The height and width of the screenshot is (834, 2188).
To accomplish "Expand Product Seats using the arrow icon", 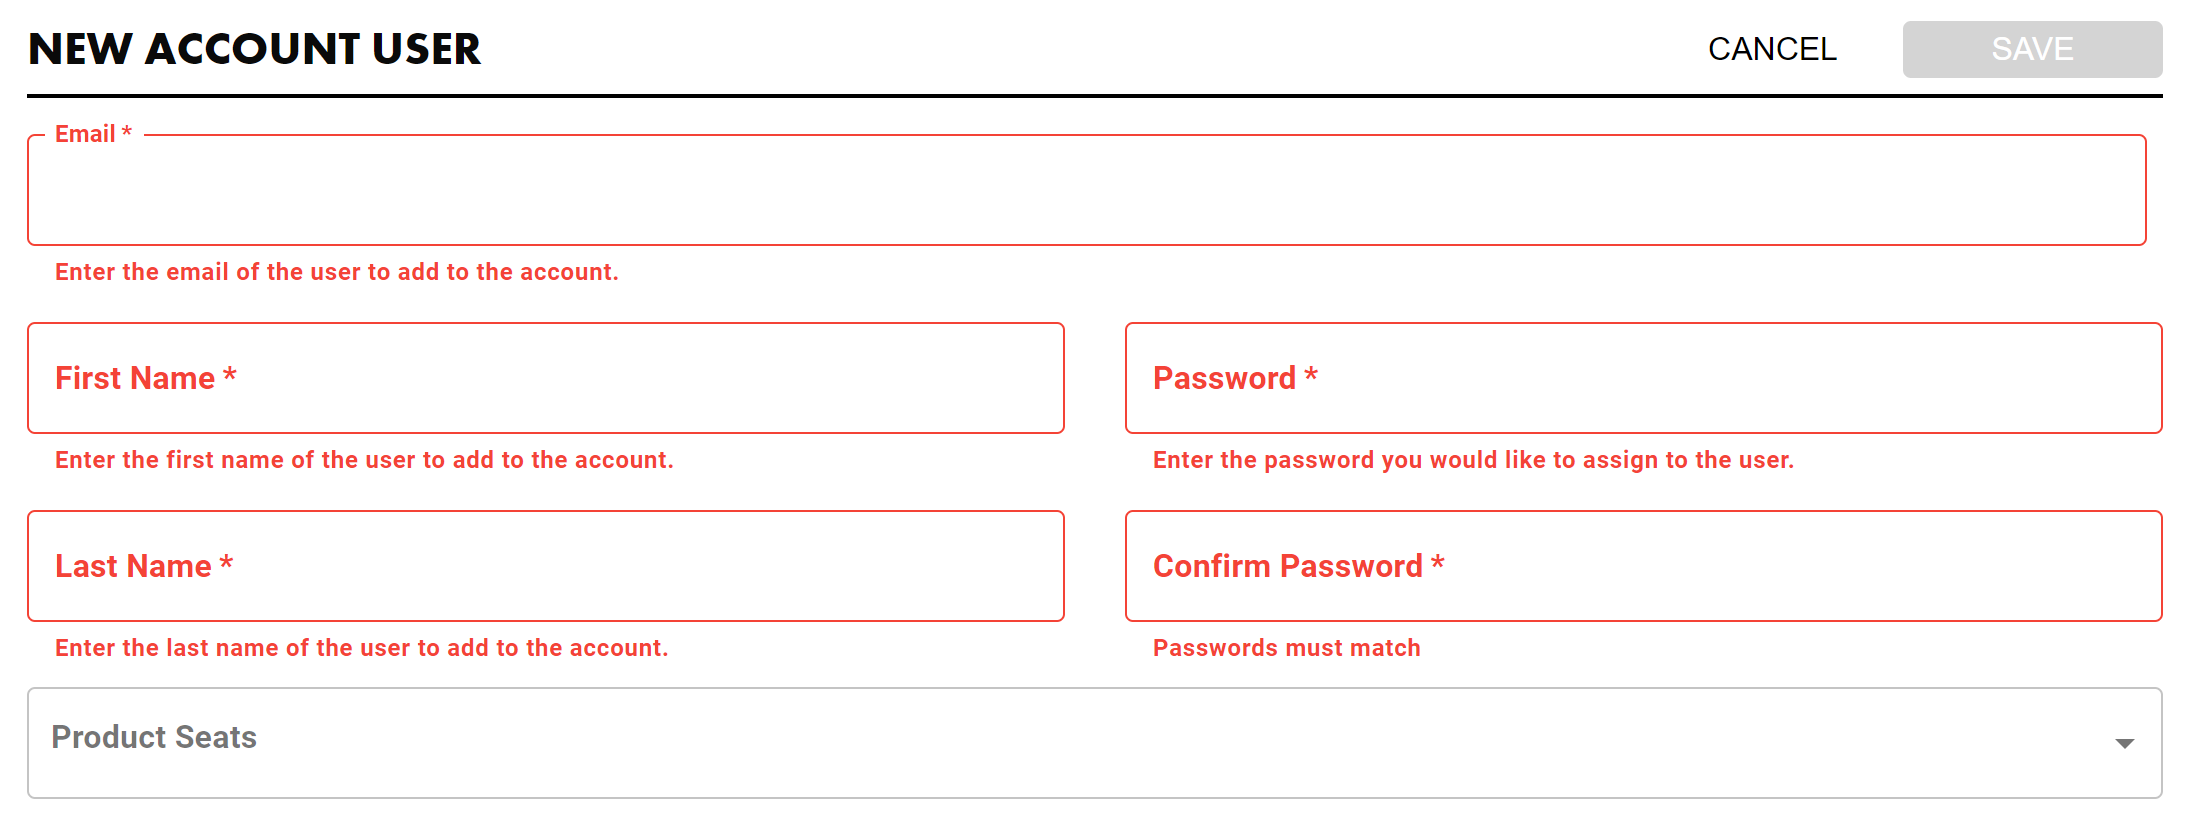I will (2124, 743).
